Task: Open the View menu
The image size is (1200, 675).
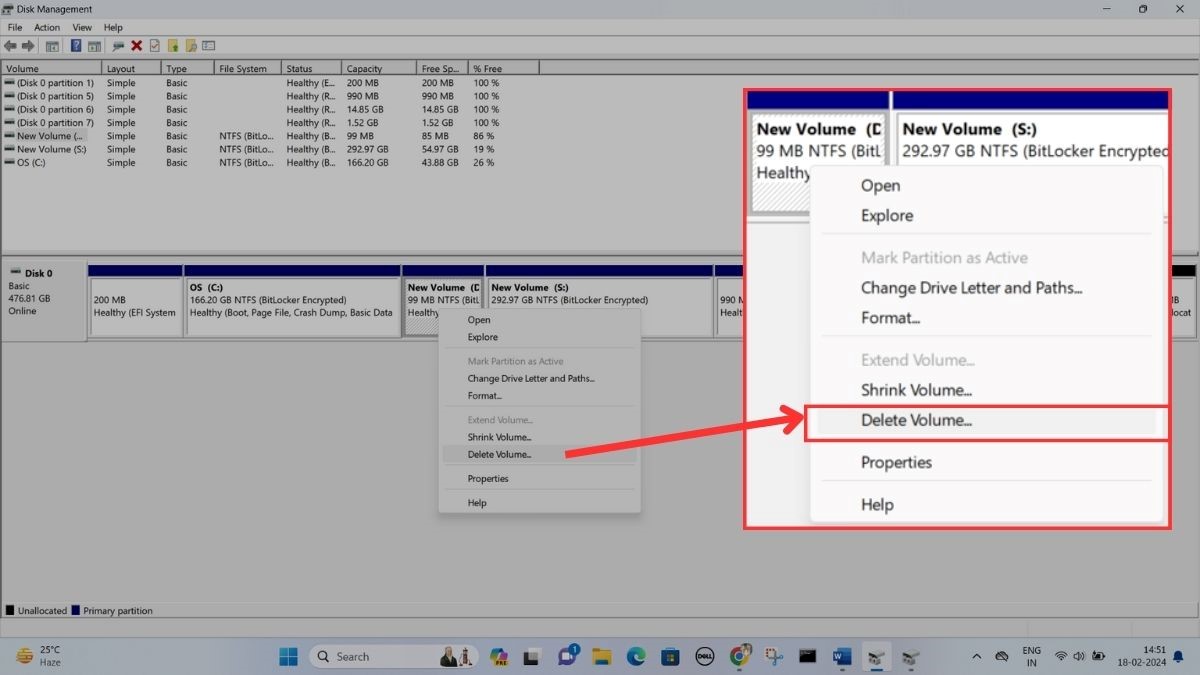Action: pos(82,27)
